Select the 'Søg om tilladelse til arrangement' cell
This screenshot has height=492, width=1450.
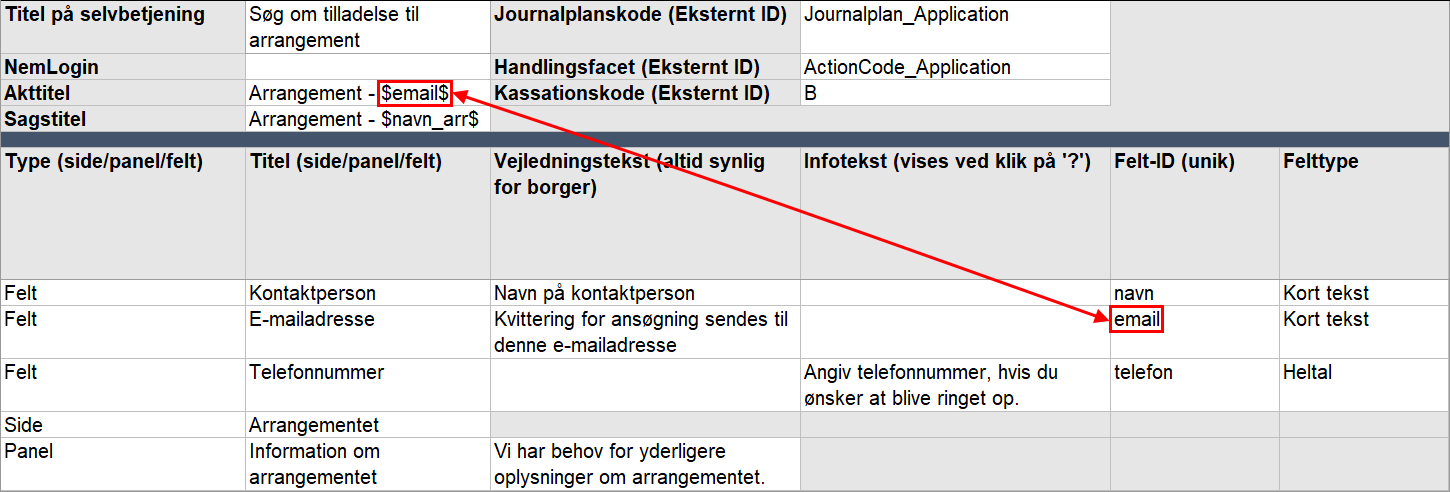click(x=367, y=27)
